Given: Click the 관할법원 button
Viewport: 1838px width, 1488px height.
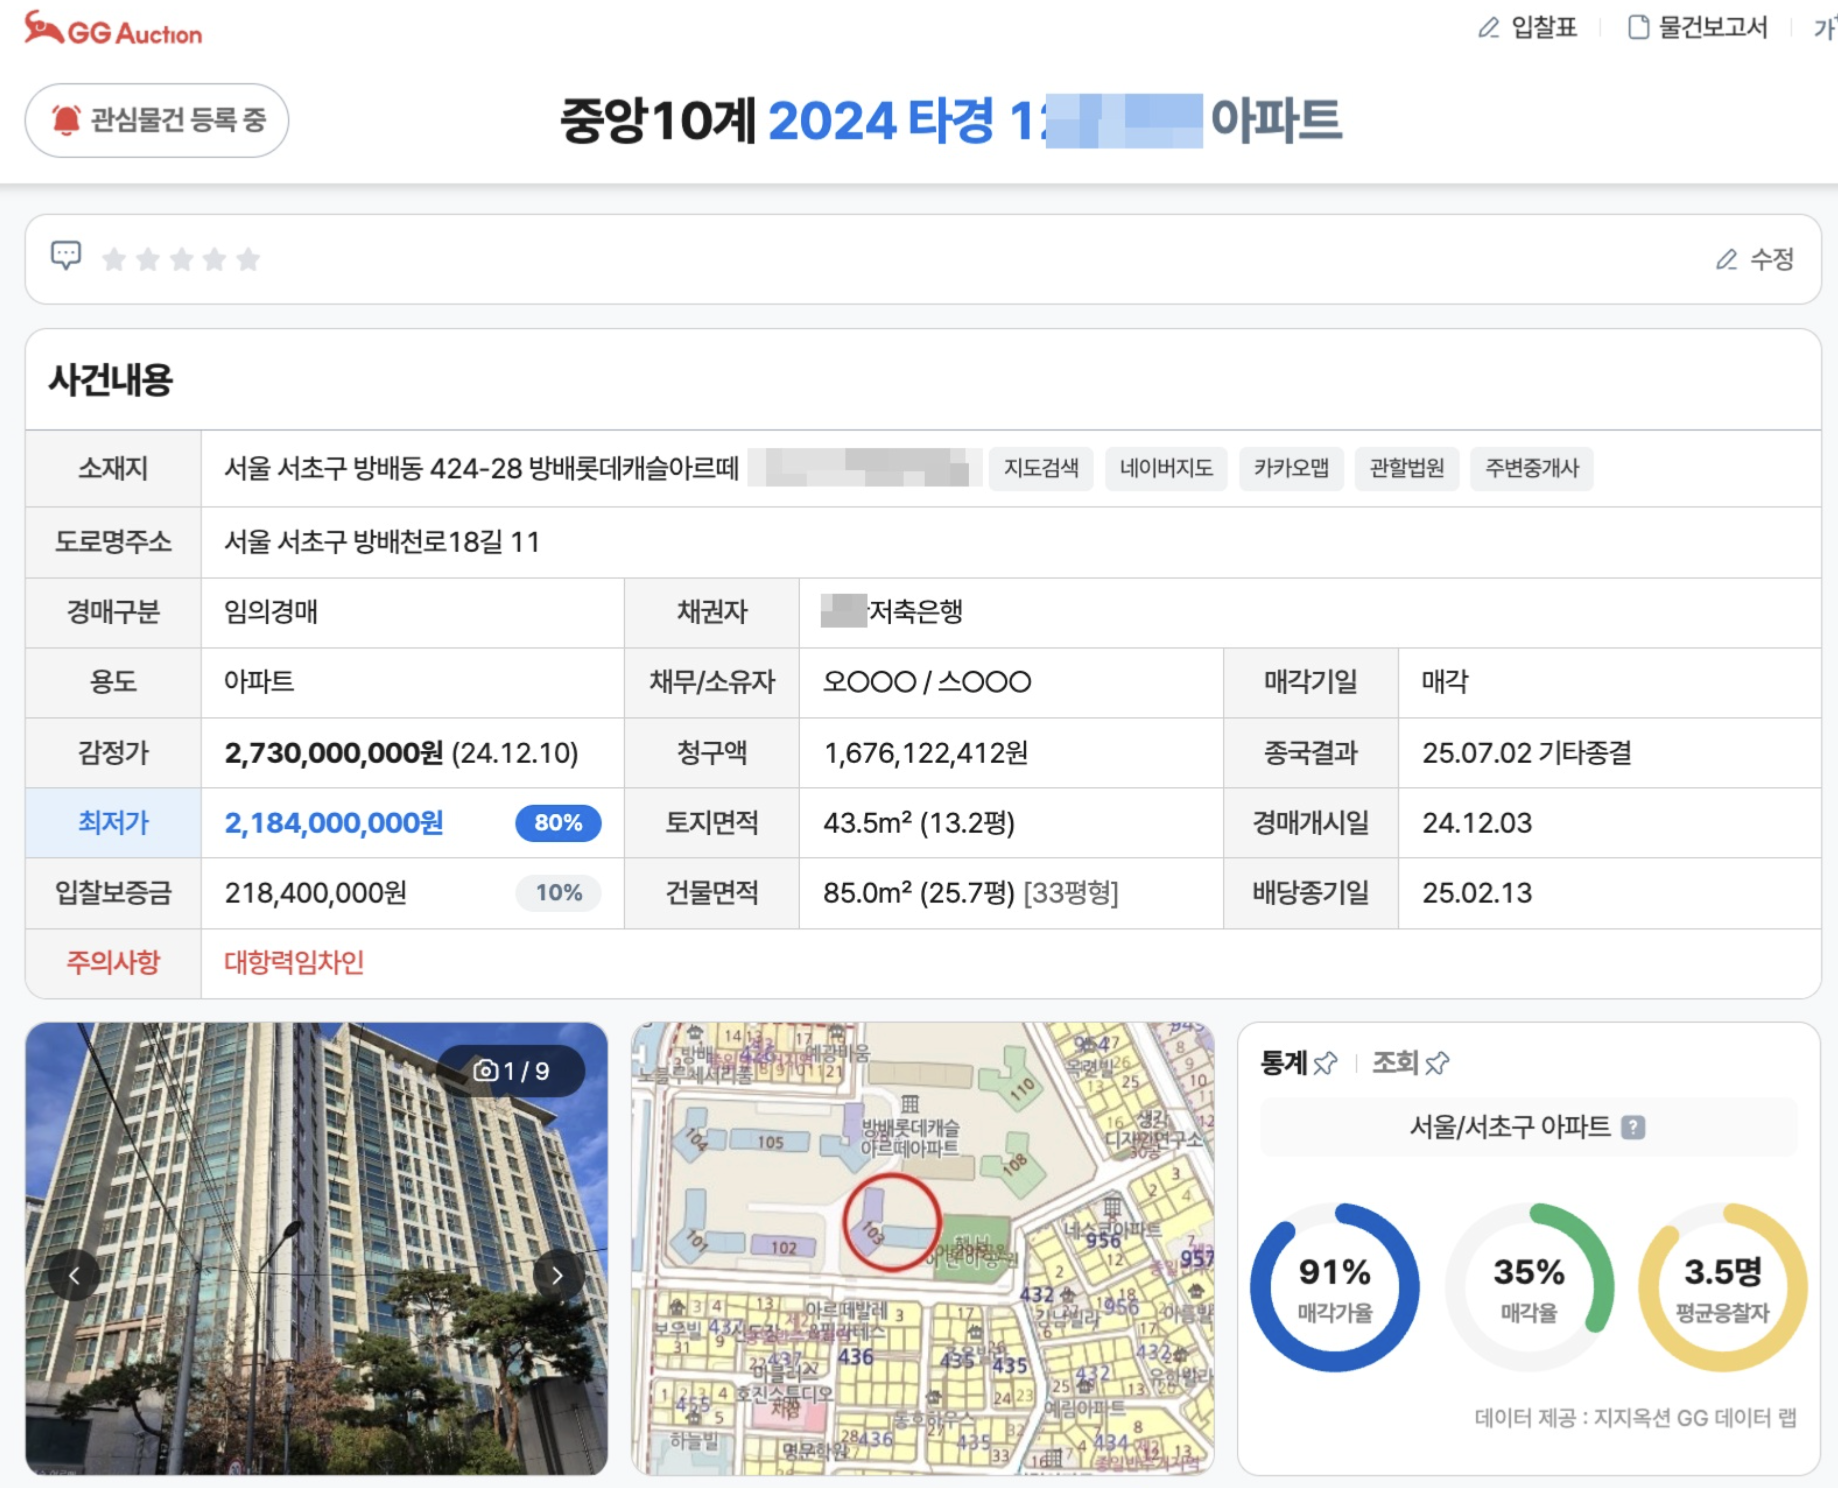Looking at the screenshot, I should click(x=1406, y=468).
